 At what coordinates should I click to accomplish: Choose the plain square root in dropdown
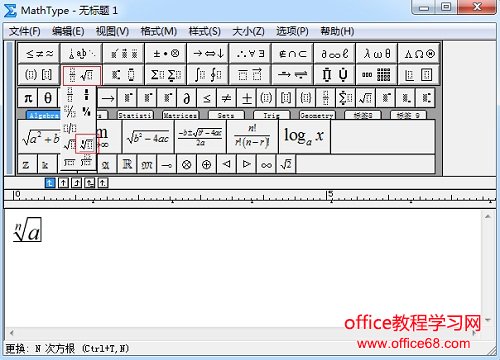[70, 145]
